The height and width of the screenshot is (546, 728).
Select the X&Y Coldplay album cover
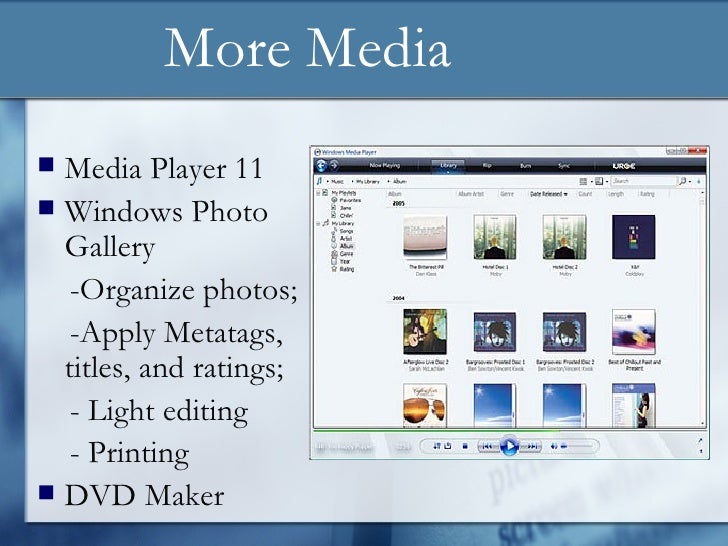pos(634,237)
